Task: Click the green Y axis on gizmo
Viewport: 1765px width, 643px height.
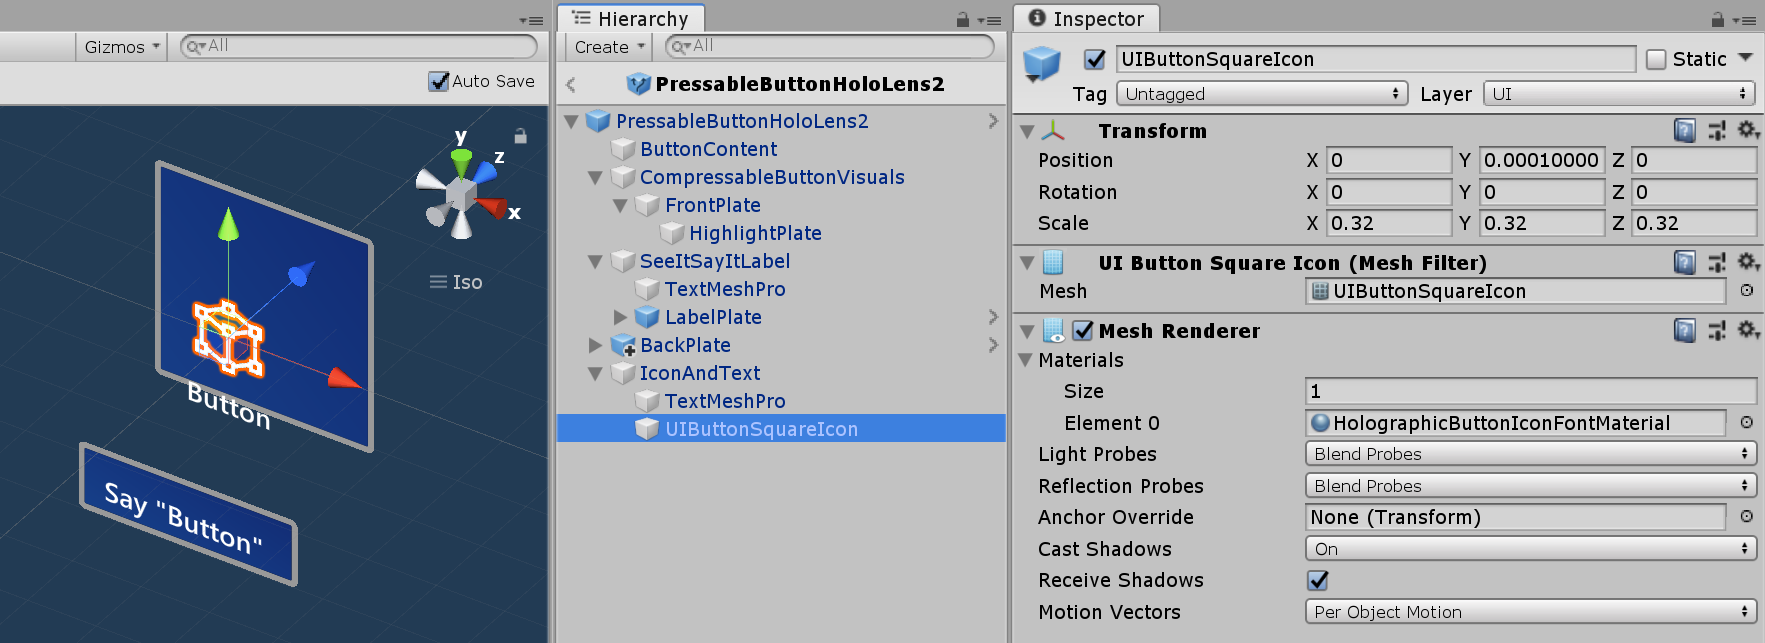Action: click(461, 158)
